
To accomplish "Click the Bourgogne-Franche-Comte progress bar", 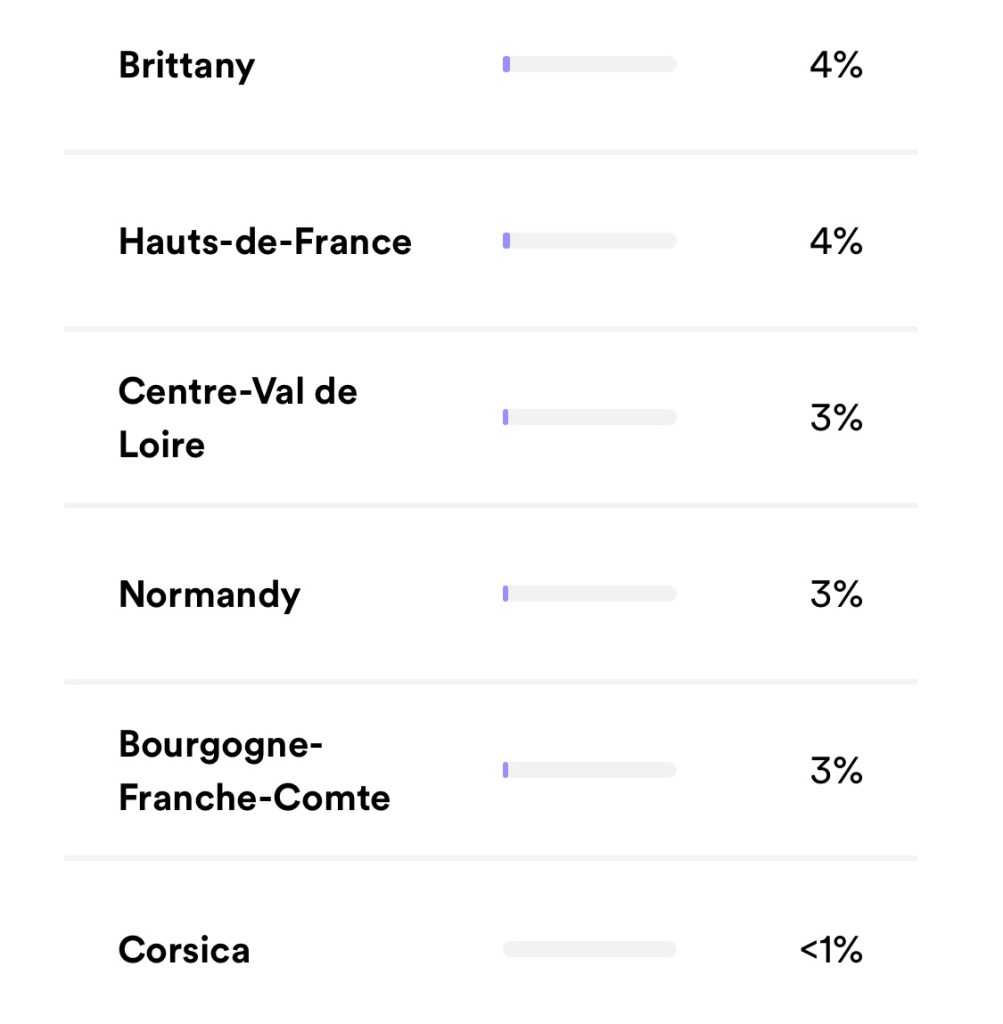I will point(589,770).
